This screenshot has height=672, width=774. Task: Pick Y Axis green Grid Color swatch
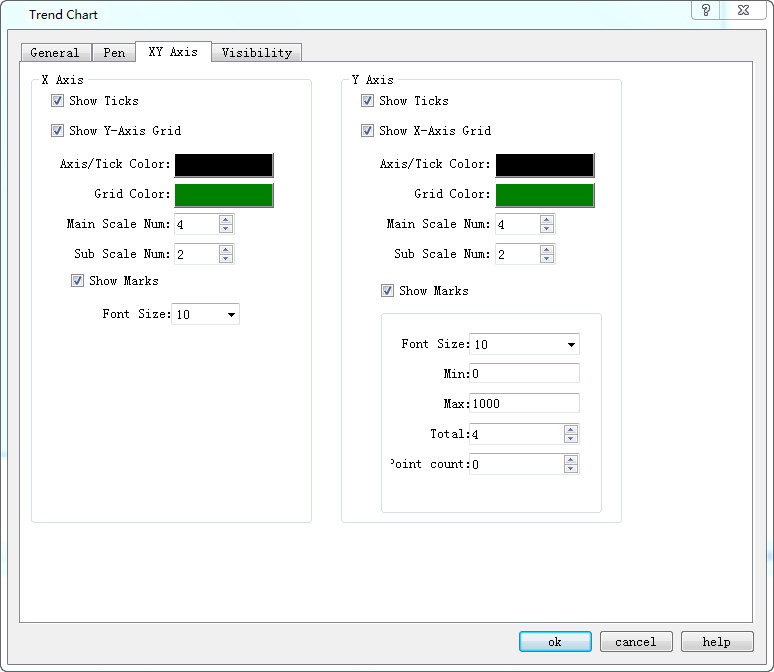click(x=544, y=195)
